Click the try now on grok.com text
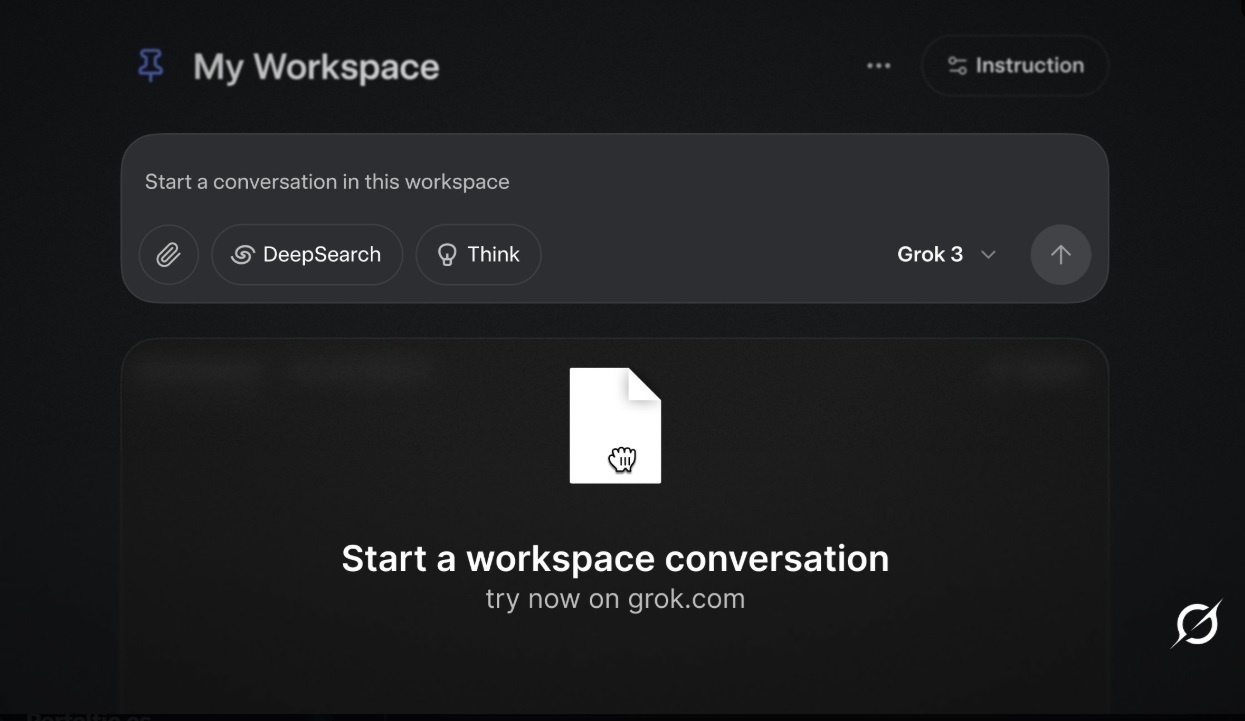 point(615,599)
